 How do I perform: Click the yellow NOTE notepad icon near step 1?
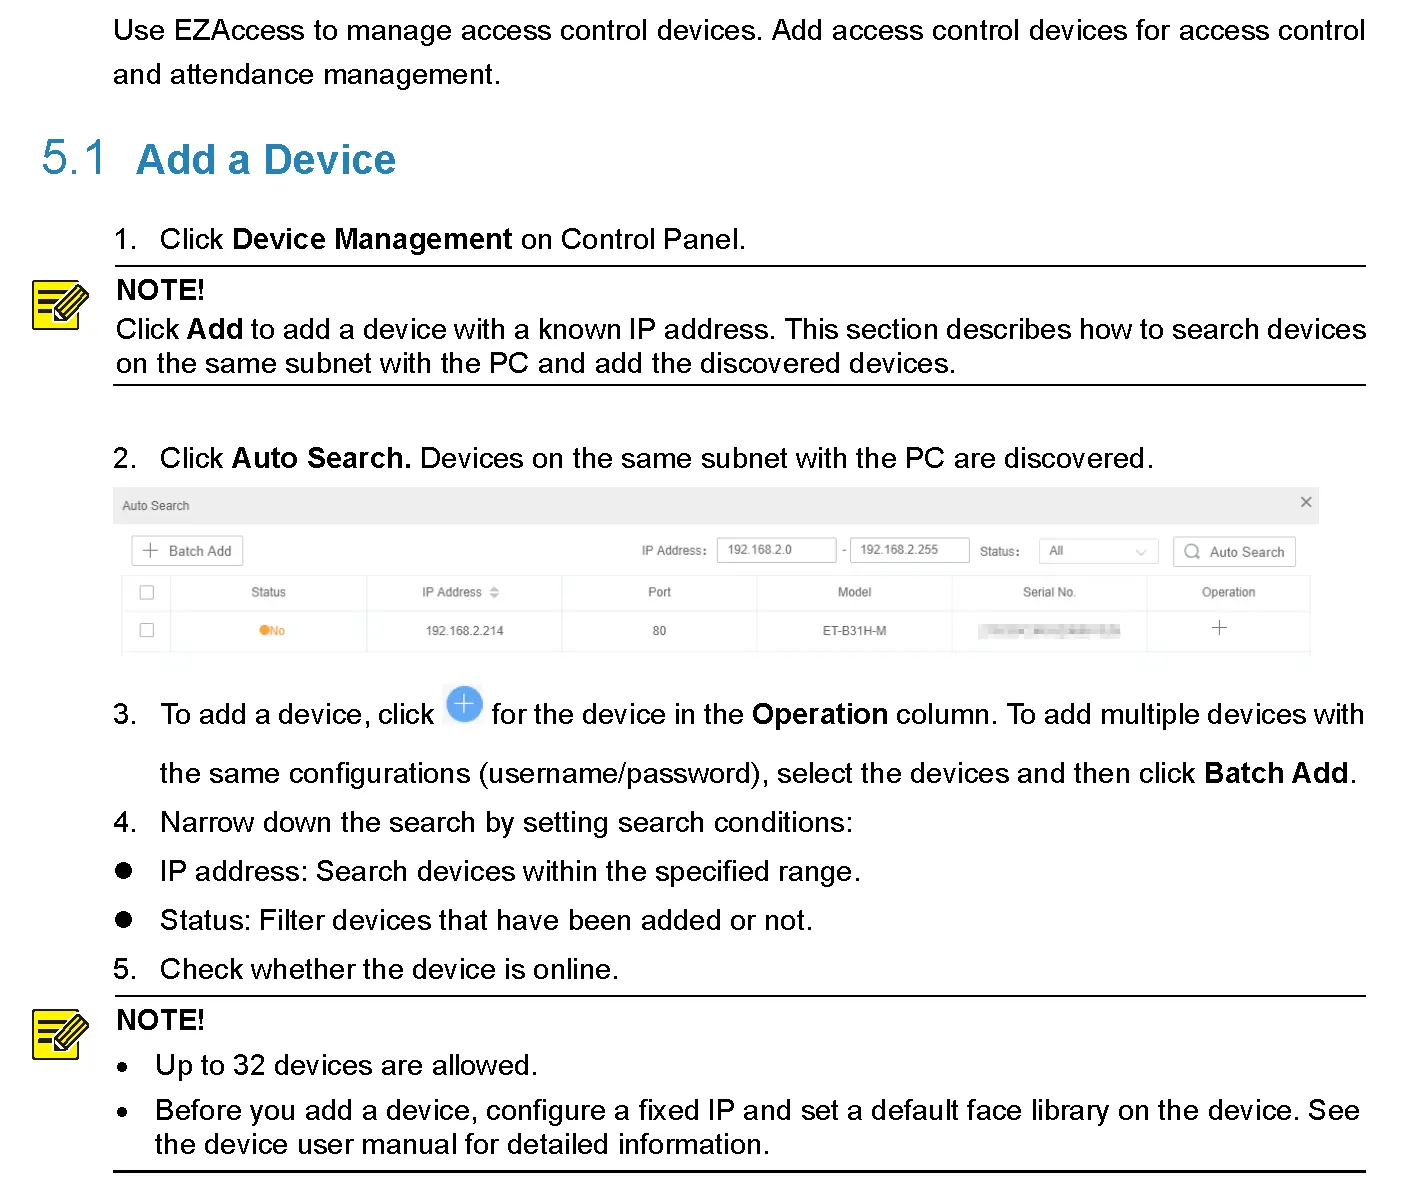coord(58,303)
